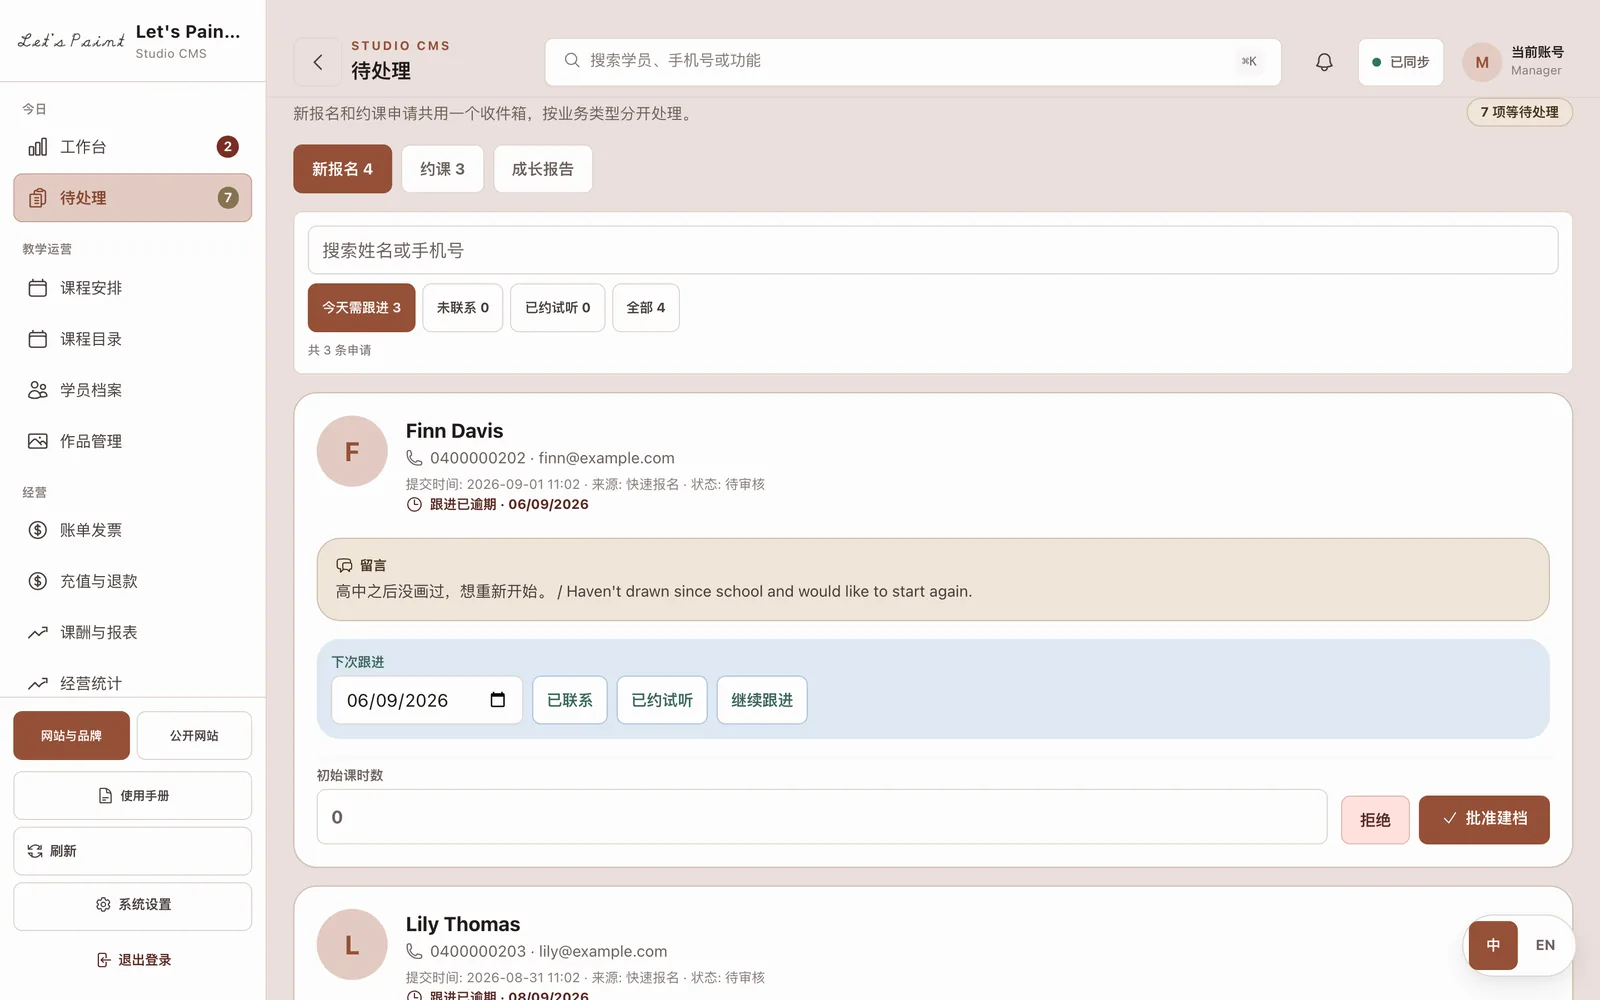Image resolution: width=1600 pixels, height=1000 pixels.
Task: Click 拒绝 for Finn Davis
Action: pyautogui.click(x=1375, y=820)
